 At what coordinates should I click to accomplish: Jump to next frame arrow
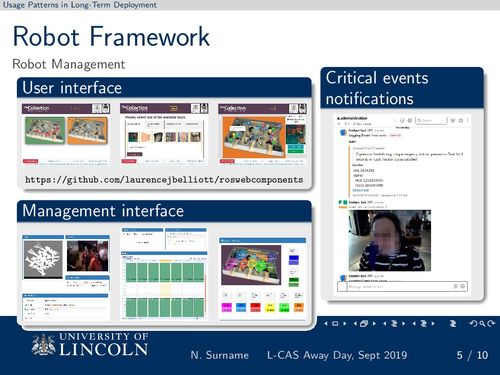pos(374,323)
